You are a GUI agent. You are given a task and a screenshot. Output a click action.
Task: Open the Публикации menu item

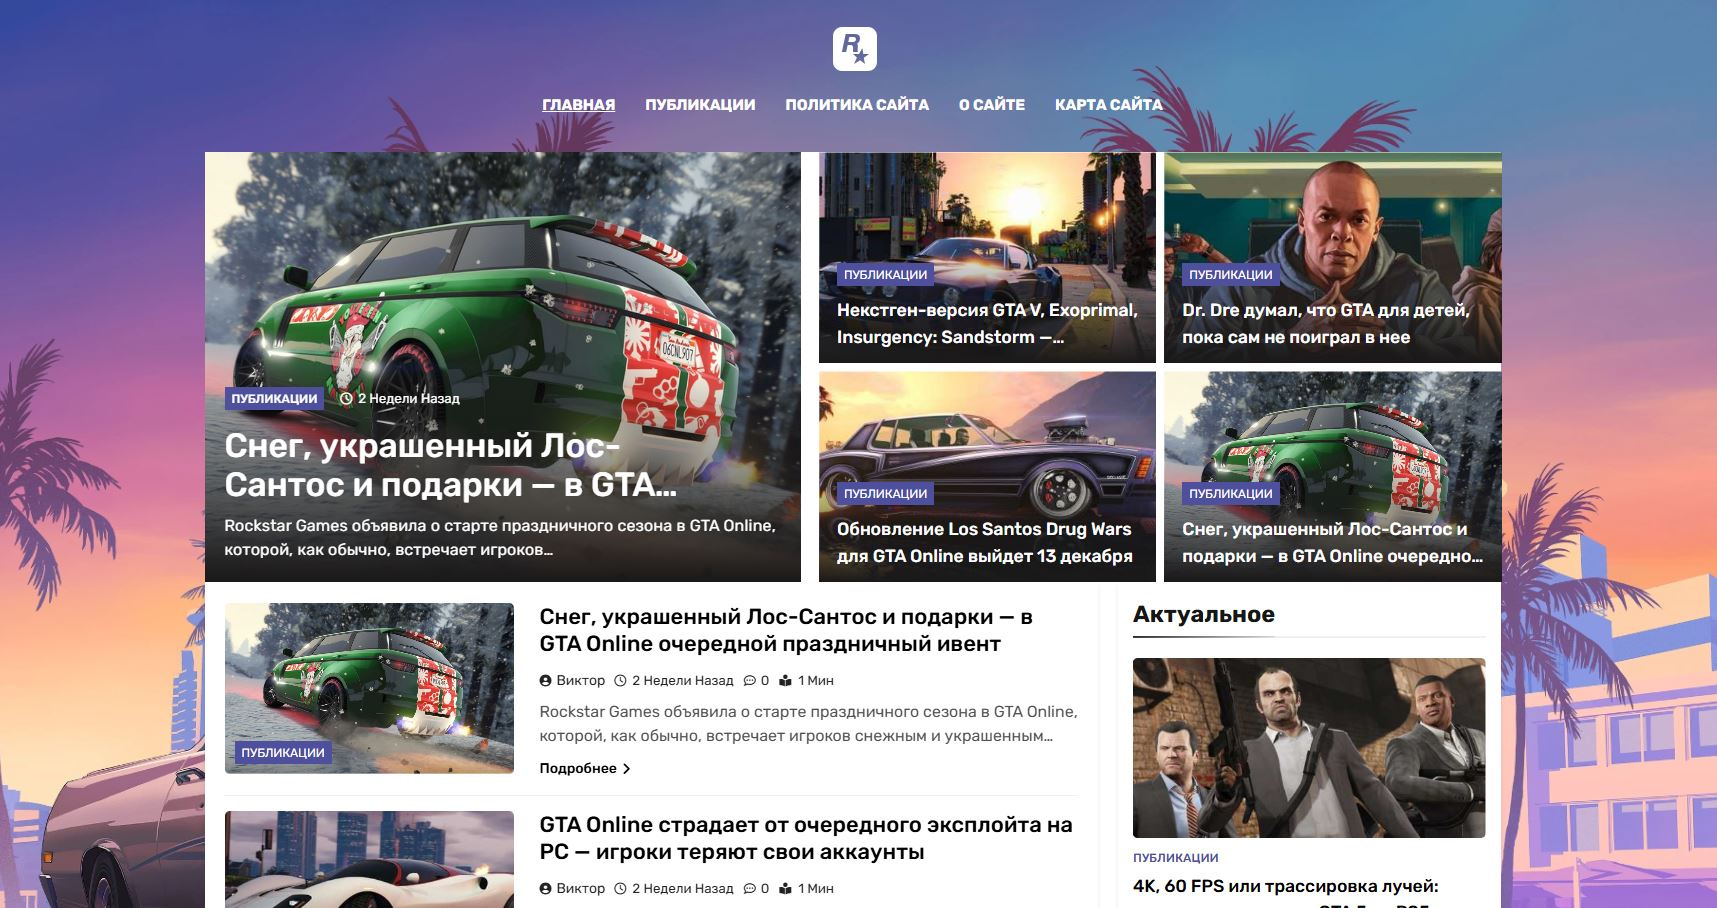click(x=700, y=105)
